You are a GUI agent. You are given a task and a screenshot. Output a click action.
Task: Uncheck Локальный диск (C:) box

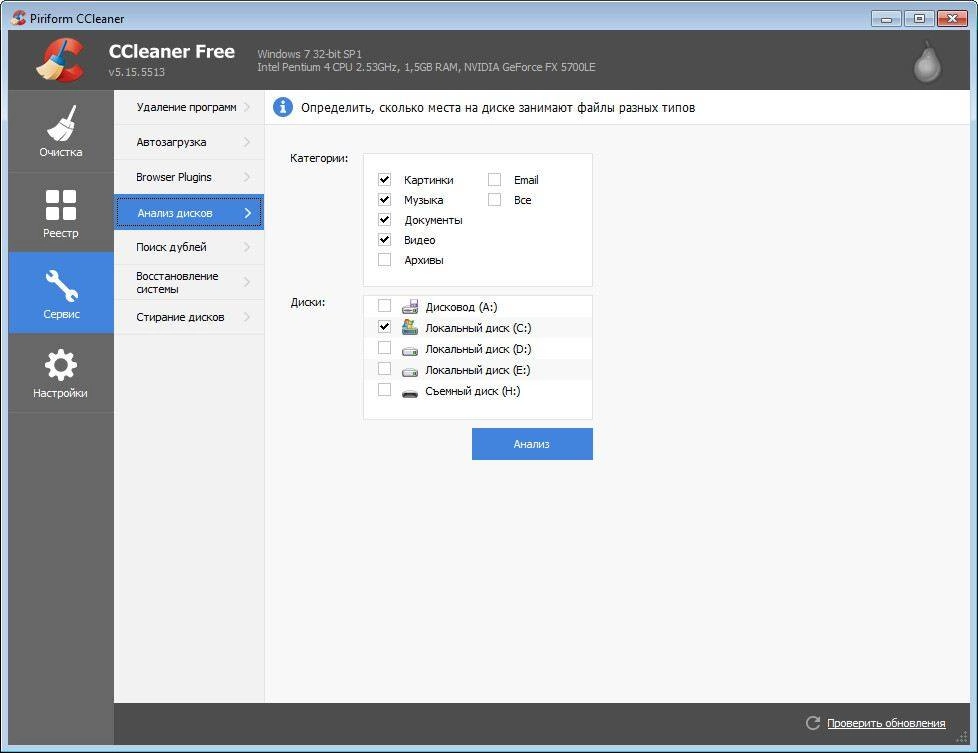coord(384,327)
